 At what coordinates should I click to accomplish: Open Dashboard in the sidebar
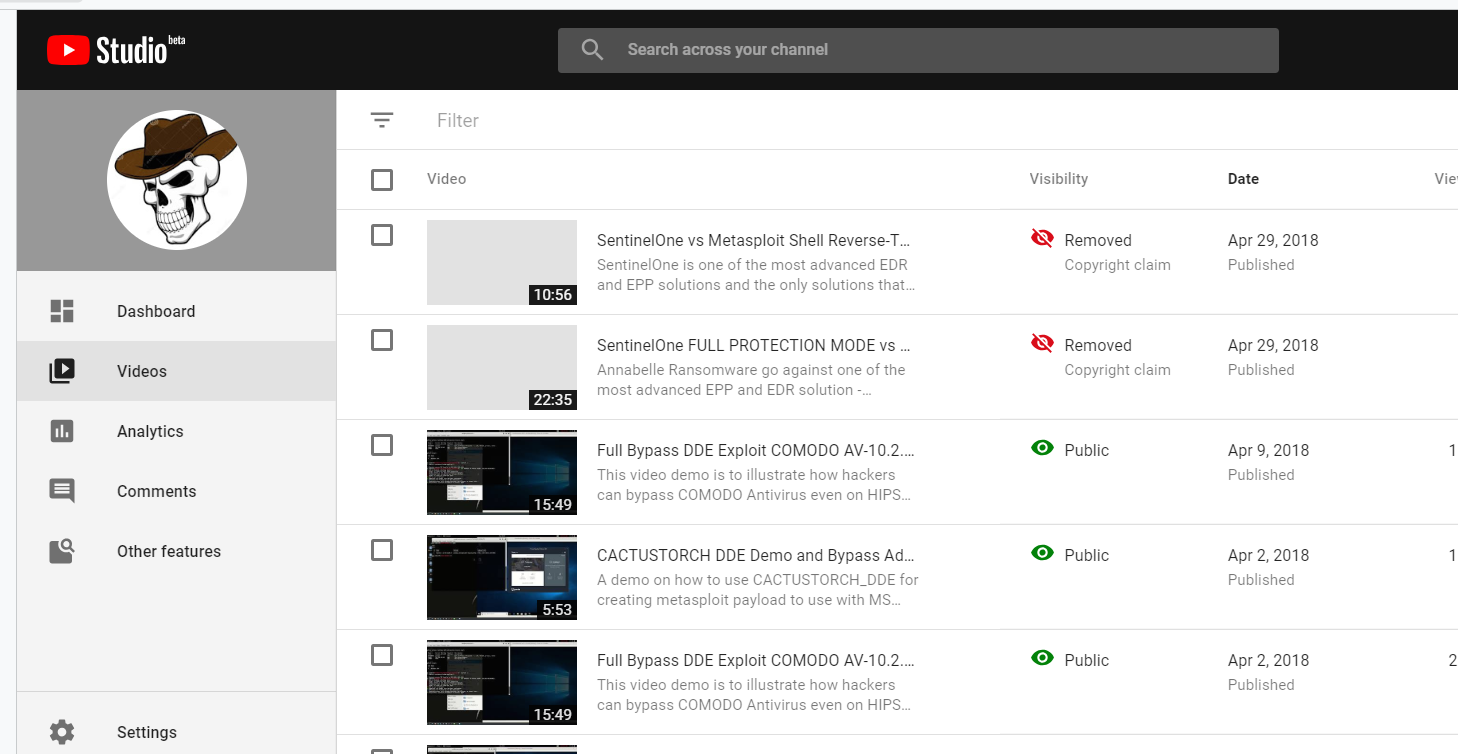click(x=176, y=311)
